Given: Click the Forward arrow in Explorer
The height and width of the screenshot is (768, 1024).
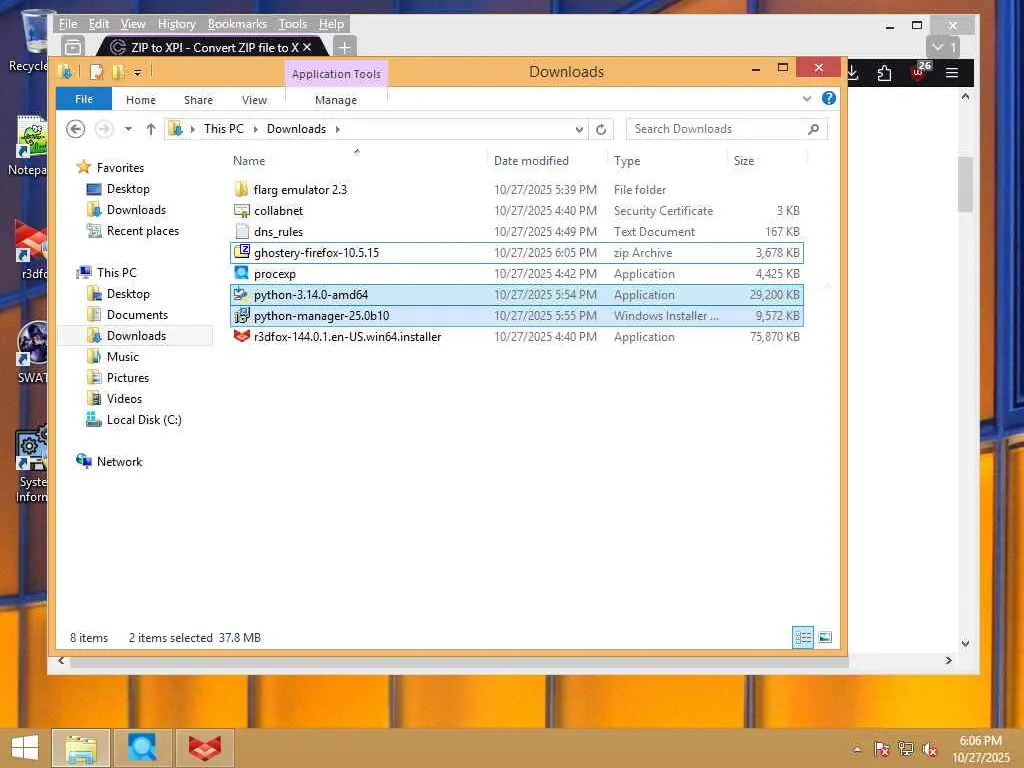Looking at the screenshot, I should (104, 129).
